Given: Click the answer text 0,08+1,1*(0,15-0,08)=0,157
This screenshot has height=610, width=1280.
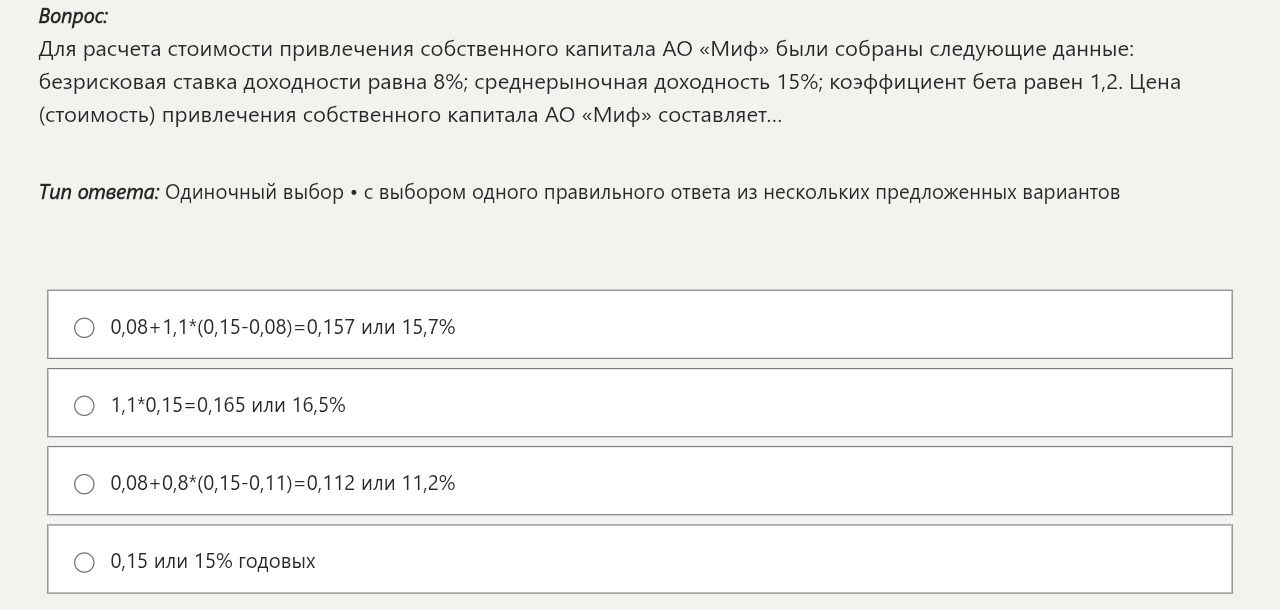Looking at the screenshot, I should (233, 327).
